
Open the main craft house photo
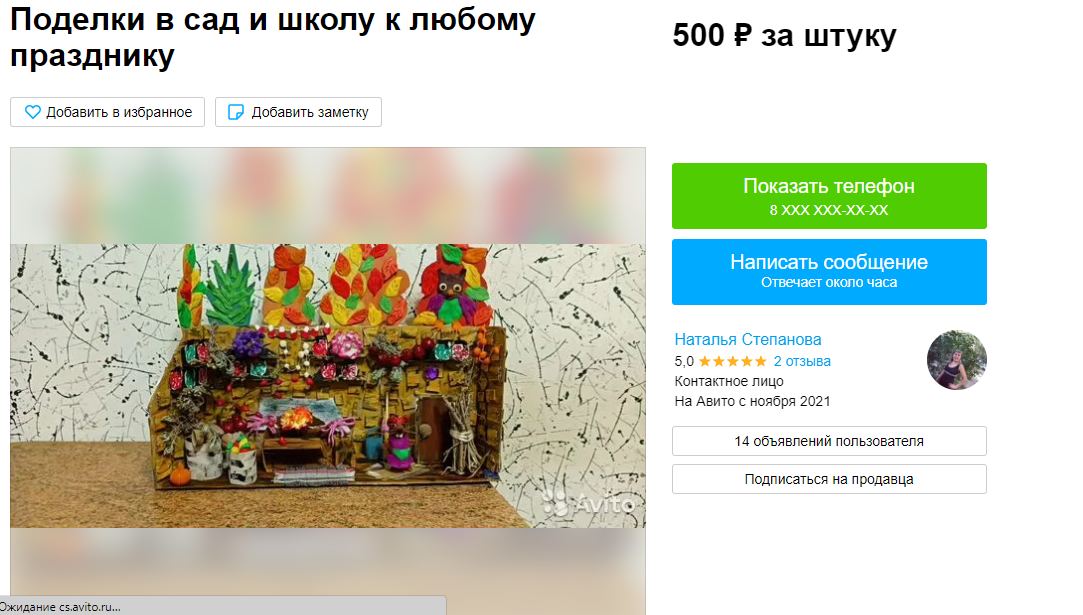point(328,386)
